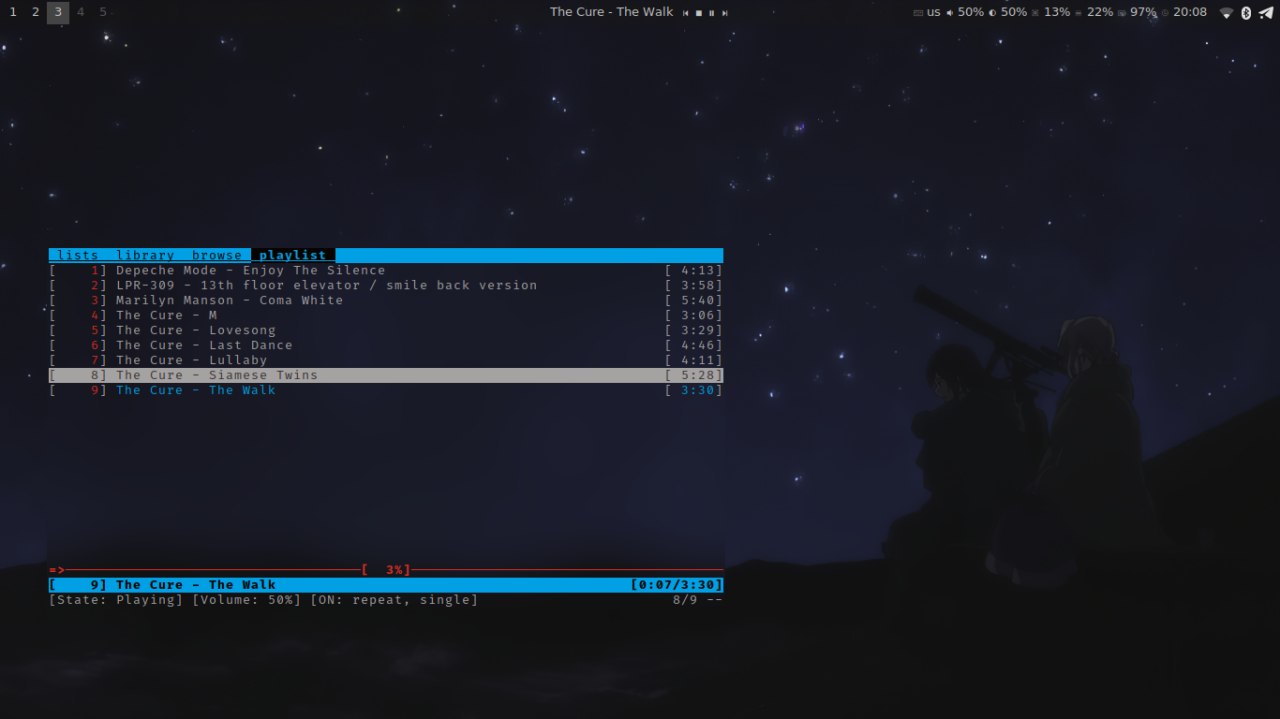Switch to workspace 4
The height and width of the screenshot is (719, 1280).
pyautogui.click(x=81, y=12)
